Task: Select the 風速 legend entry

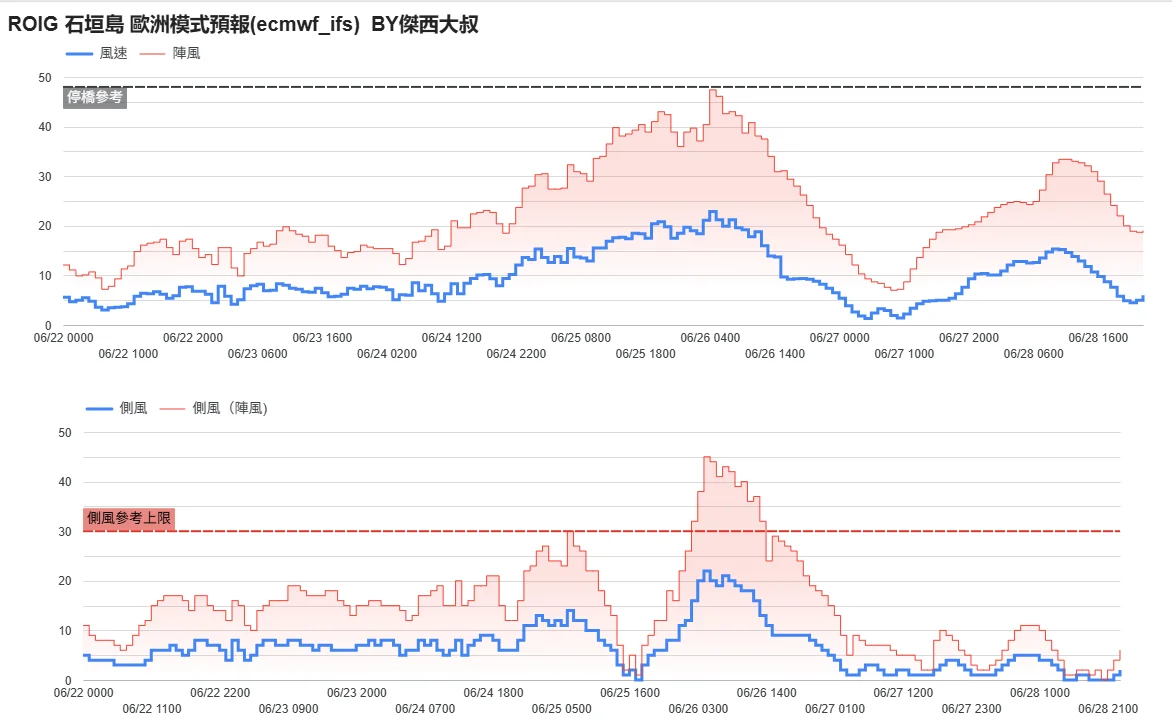Action: 97,53
